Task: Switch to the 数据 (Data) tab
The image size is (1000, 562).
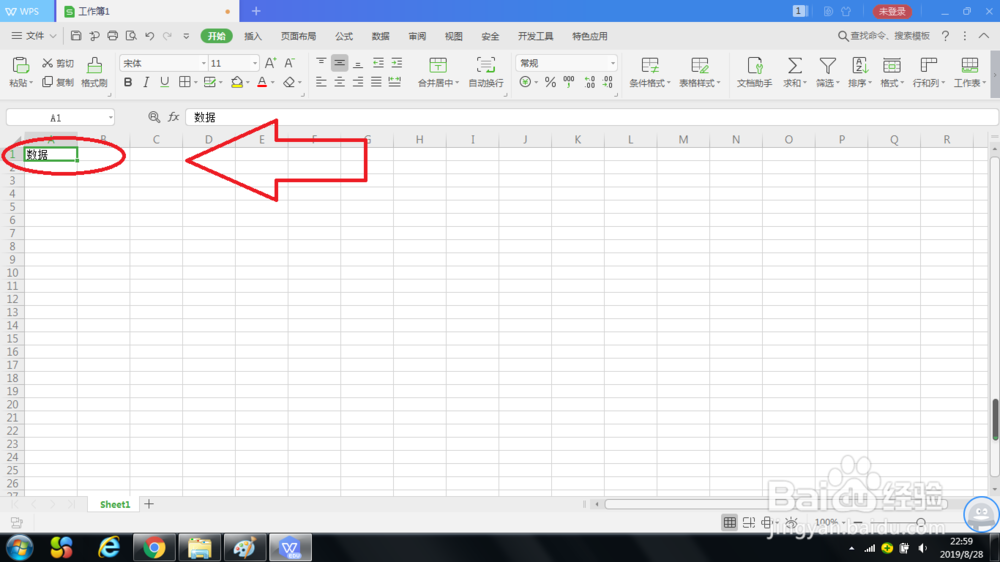Action: (381, 36)
